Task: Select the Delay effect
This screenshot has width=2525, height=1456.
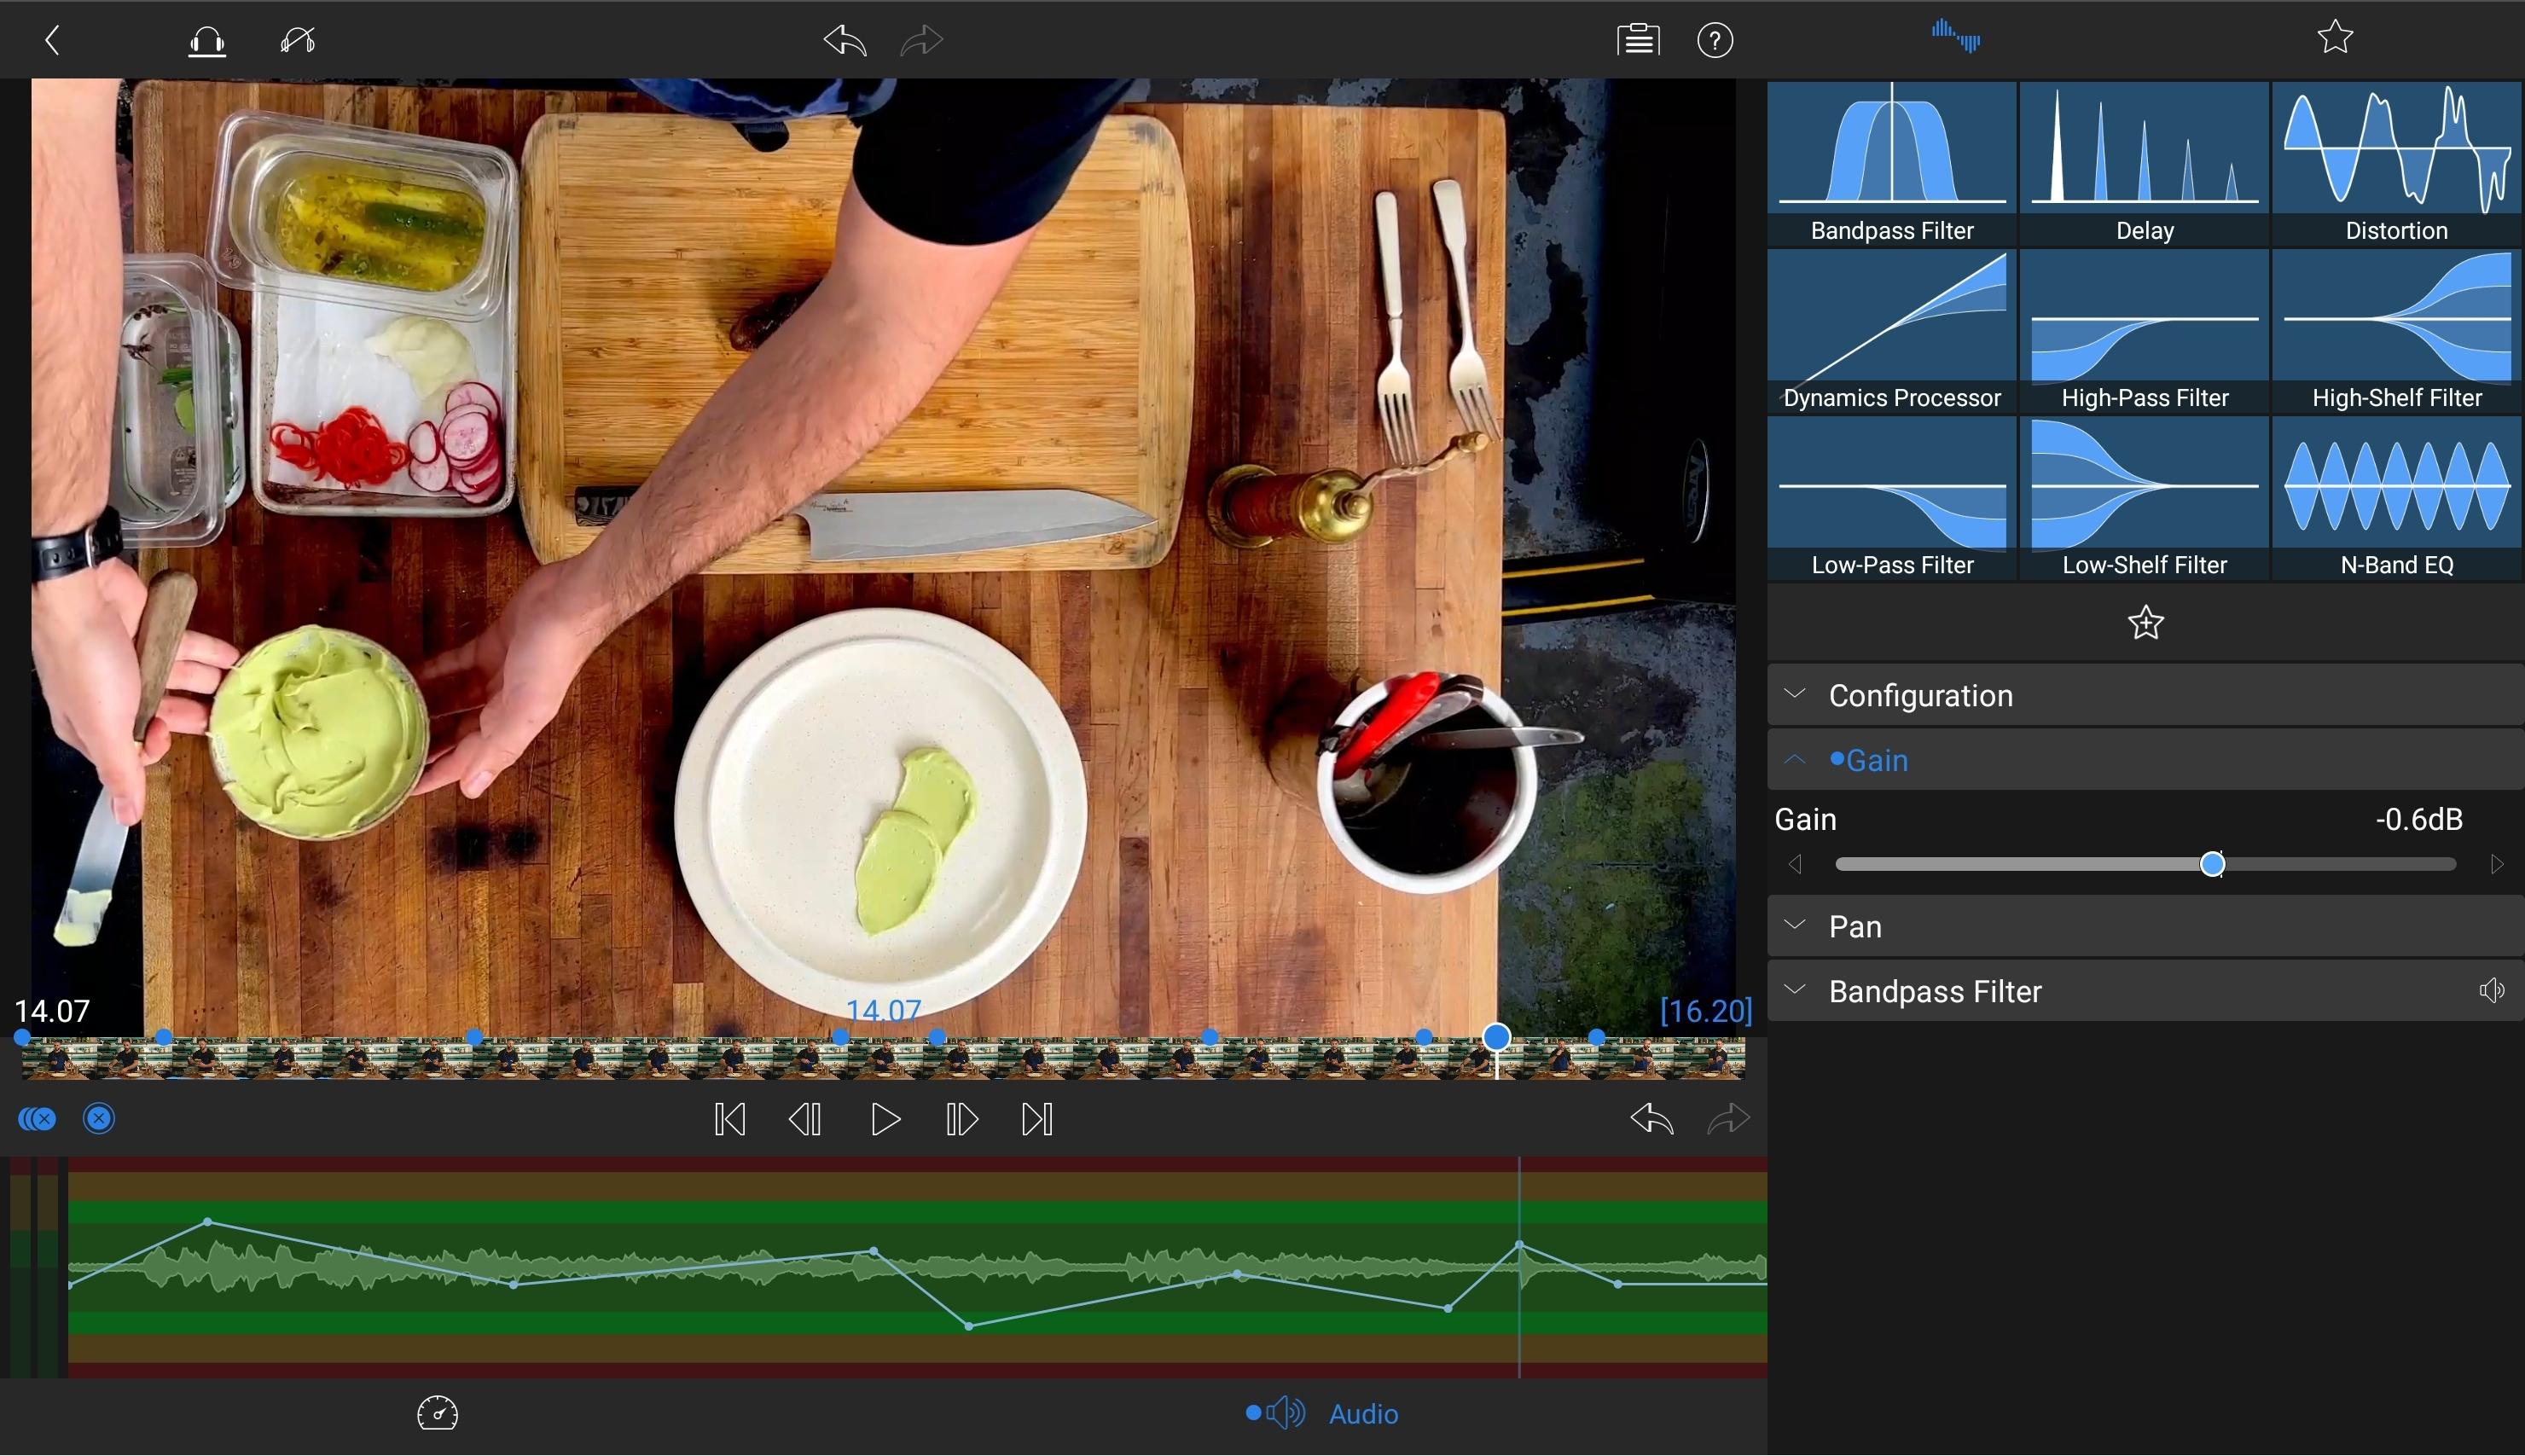Action: [x=2144, y=164]
